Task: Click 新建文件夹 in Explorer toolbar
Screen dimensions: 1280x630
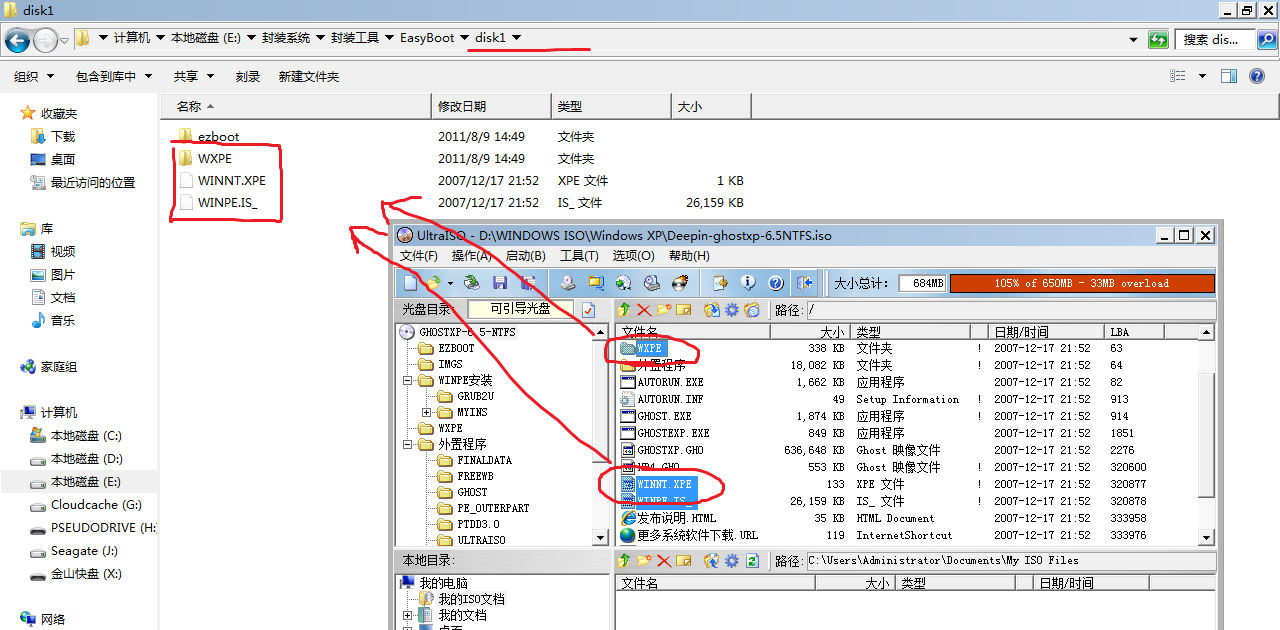Action: pos(309,76)
